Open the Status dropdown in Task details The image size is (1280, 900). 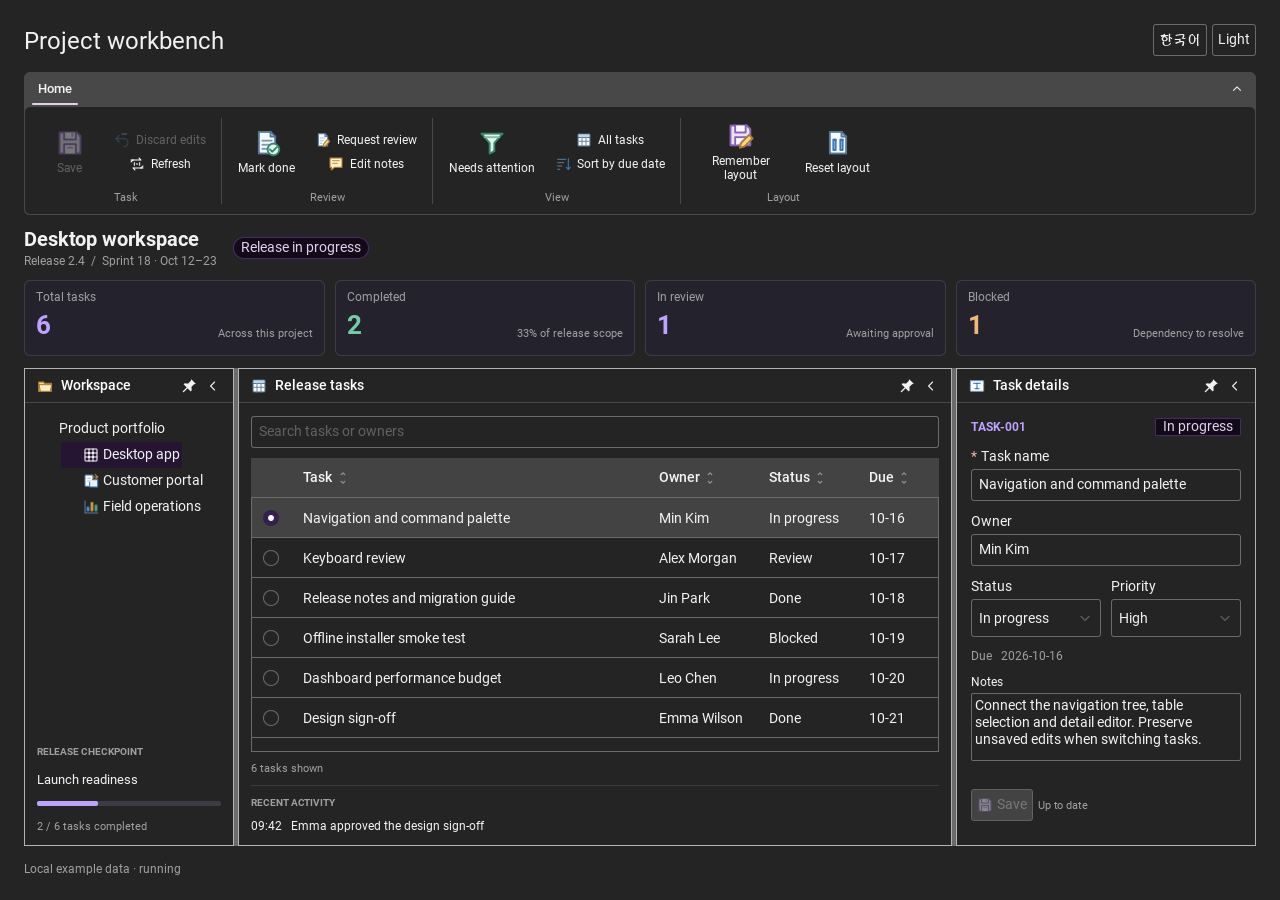pyautogui.click(x=1036, y=618)
